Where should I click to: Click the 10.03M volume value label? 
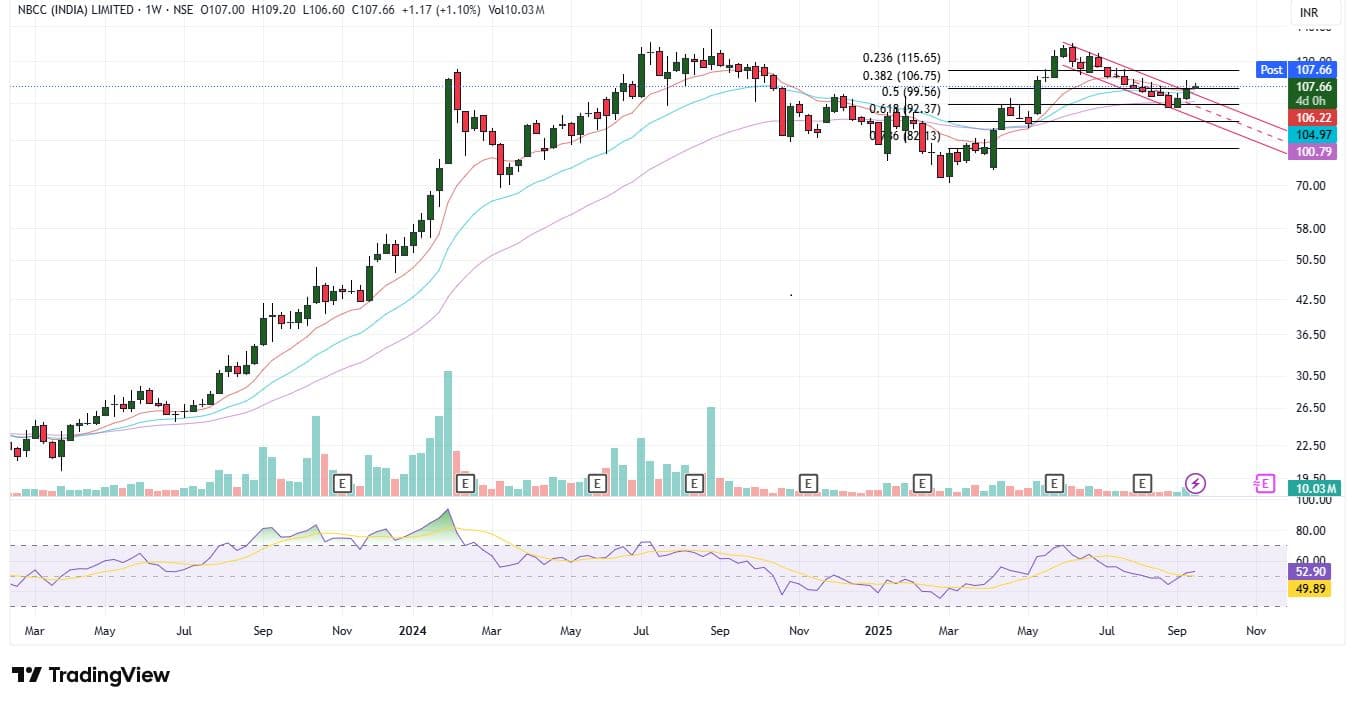[1312, 488]
